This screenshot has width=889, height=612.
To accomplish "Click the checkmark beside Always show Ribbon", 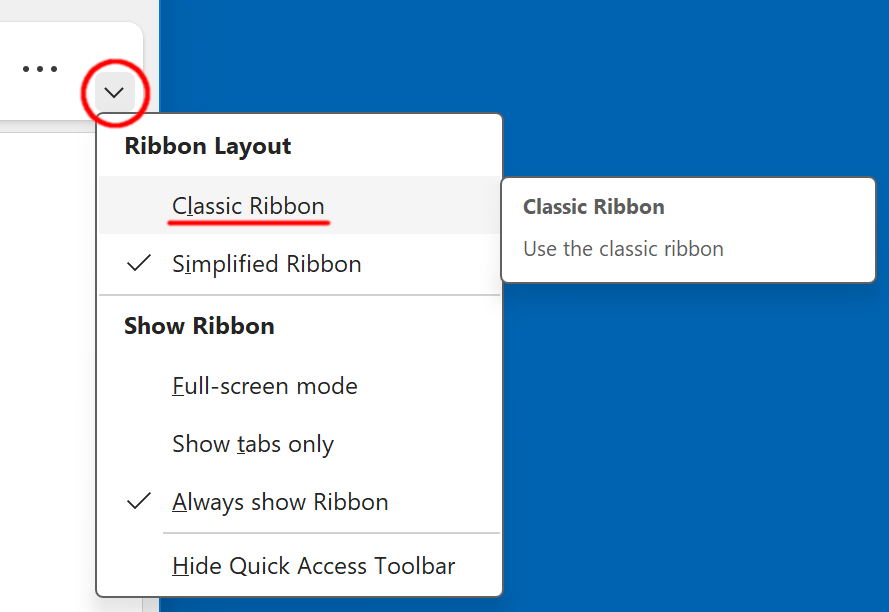I will coord(140,502).
